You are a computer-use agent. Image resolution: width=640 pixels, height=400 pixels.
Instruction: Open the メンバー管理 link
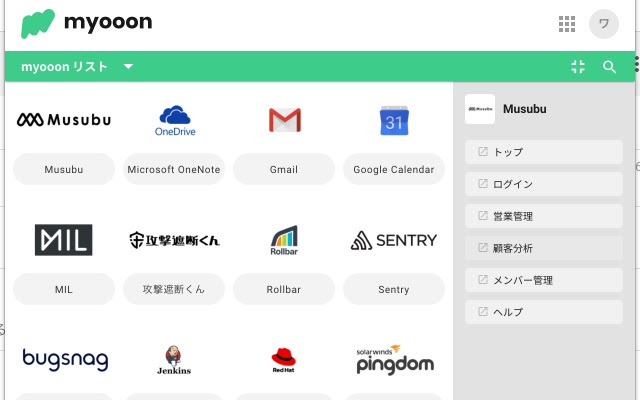[544, 280]
